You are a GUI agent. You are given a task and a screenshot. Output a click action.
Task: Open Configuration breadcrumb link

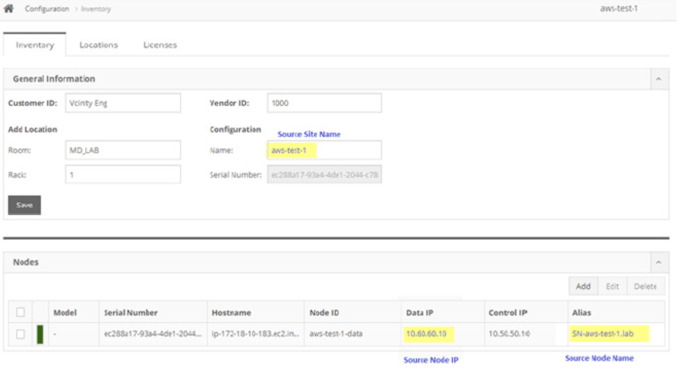coord(47,9)
